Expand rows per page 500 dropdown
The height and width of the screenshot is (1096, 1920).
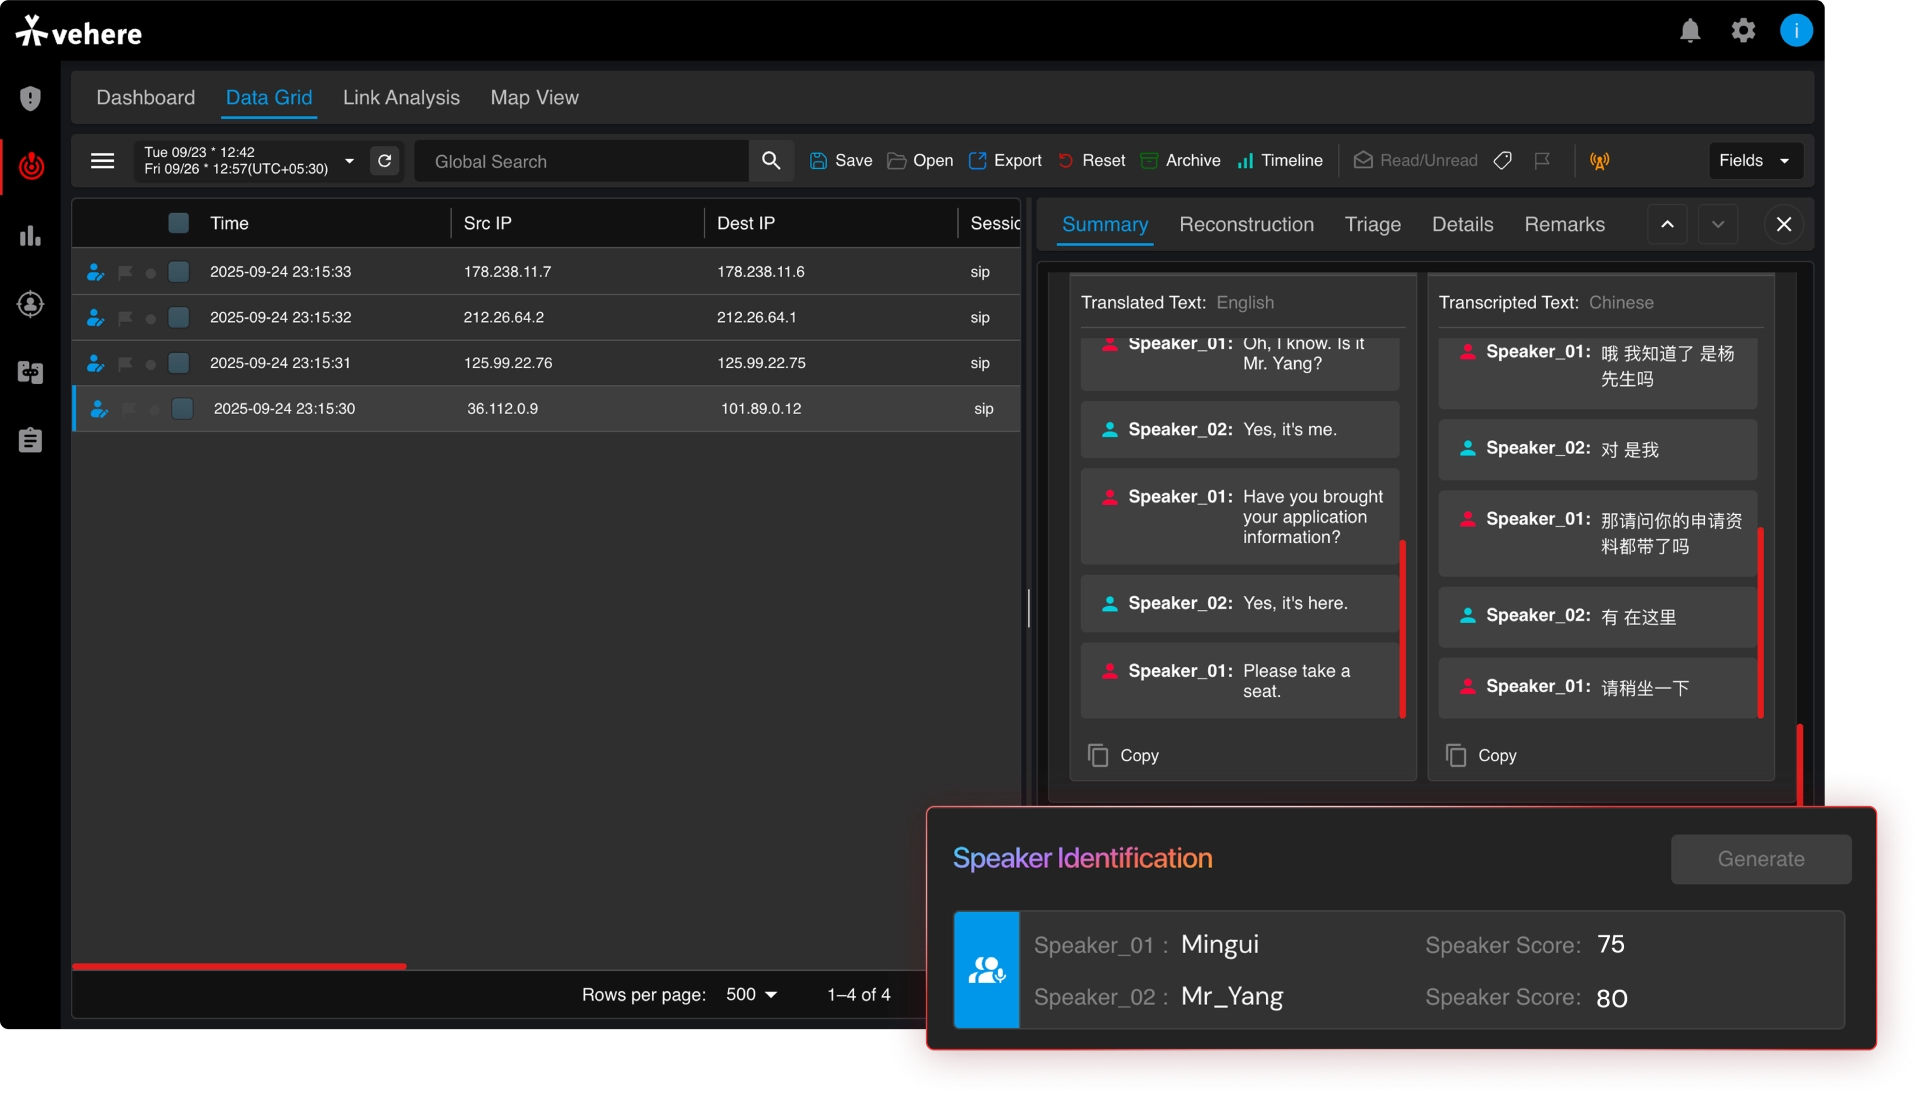[752, 994]
